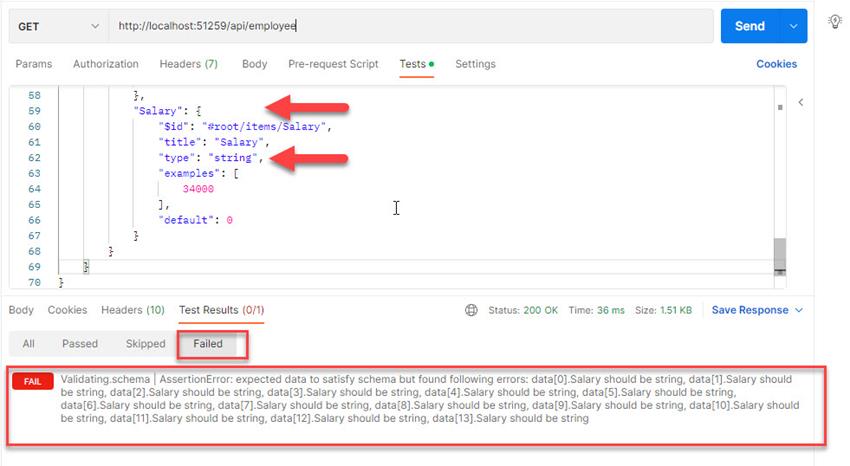Open the Pre-request Script tab
This screenshot has height=466, width=850.
point(333,64)
